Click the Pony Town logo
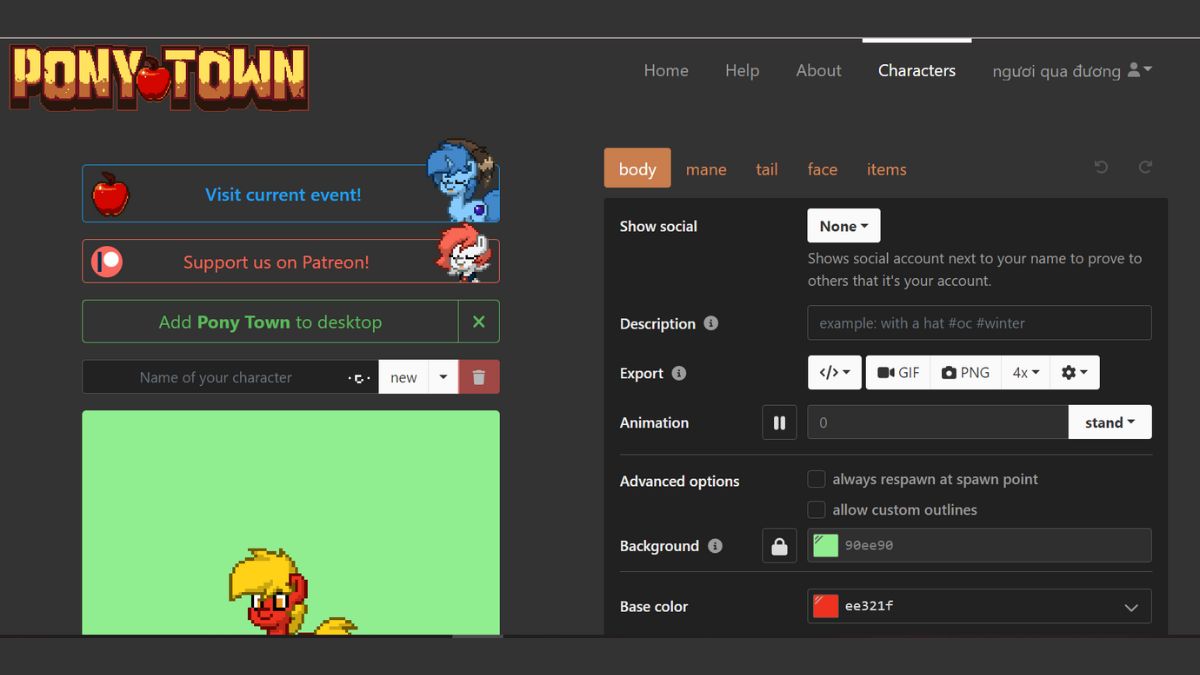The height and width of the screenshot is (675, 1200). click(160, 77)
